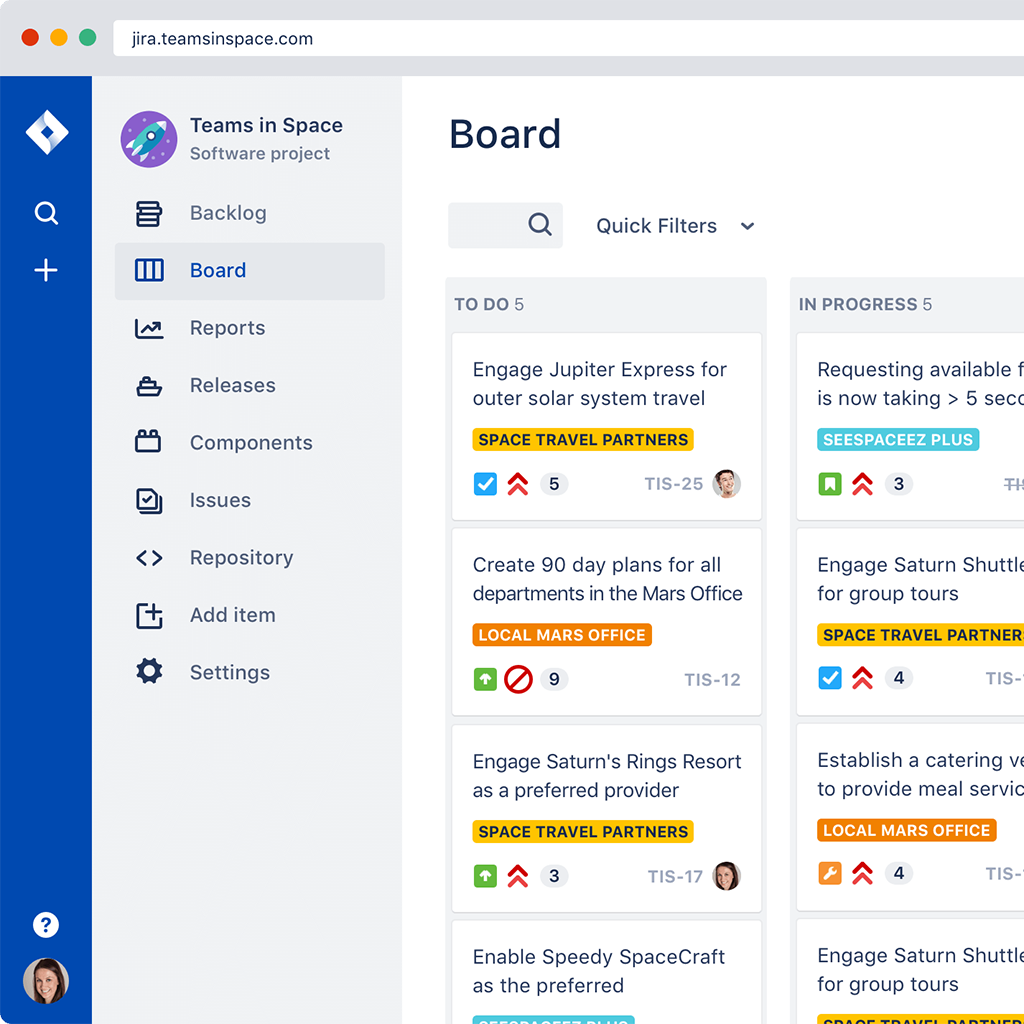
Task: Click the blocked priority icon on TIS-12
Action: [518, 680]
